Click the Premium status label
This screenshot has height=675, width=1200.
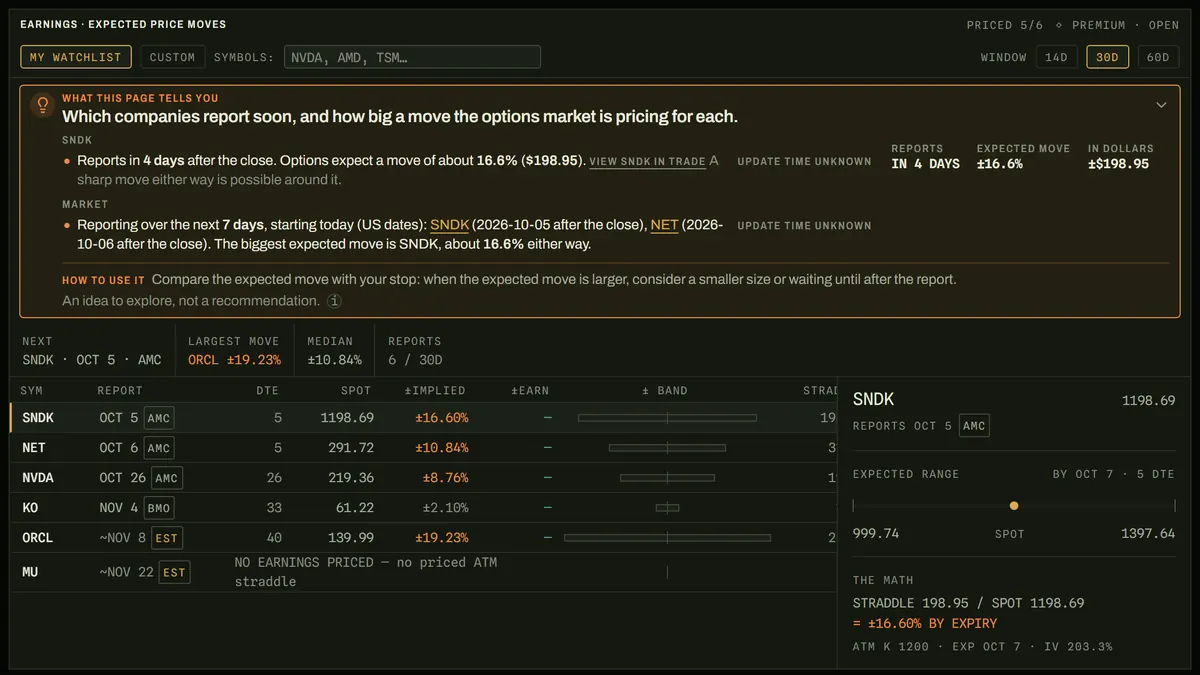[1098, 25]
